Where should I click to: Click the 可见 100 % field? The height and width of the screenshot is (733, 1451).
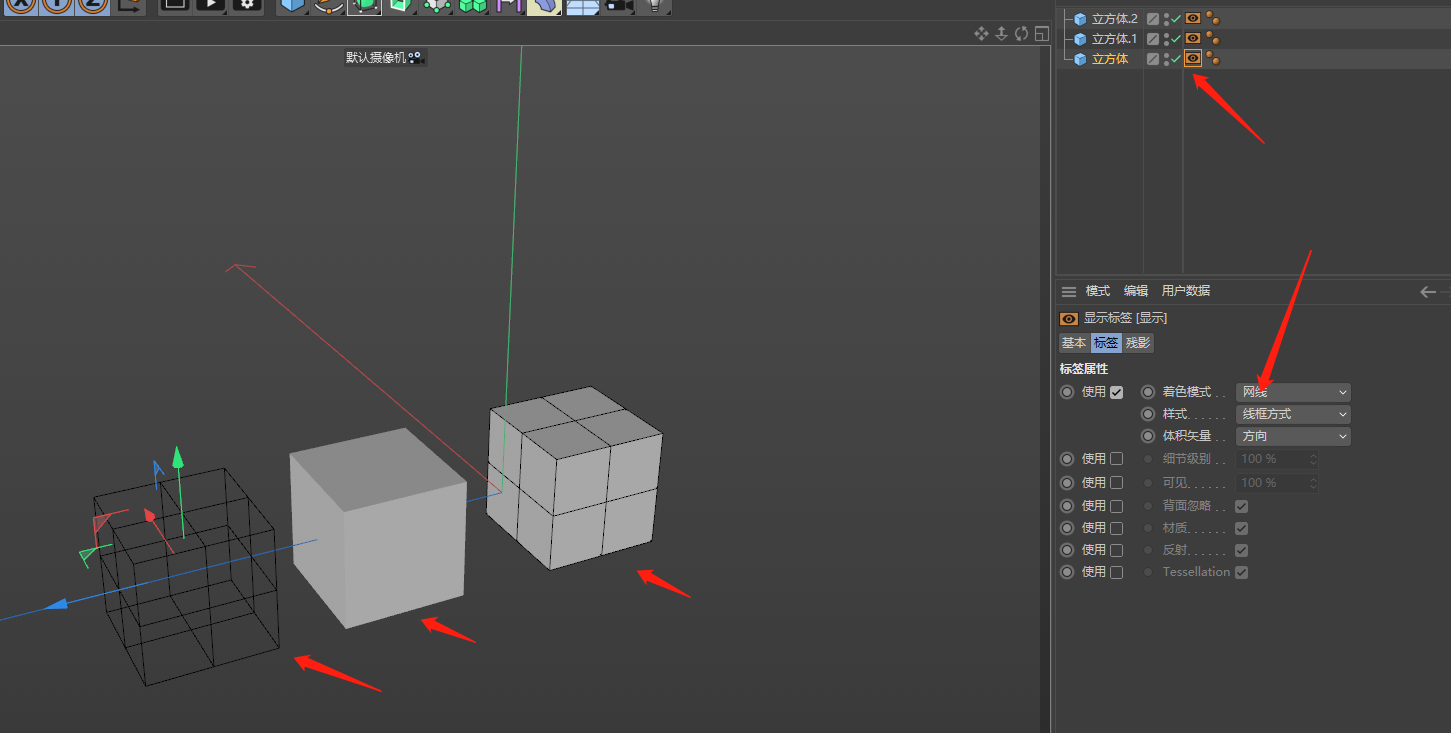tap(1278, 482)
